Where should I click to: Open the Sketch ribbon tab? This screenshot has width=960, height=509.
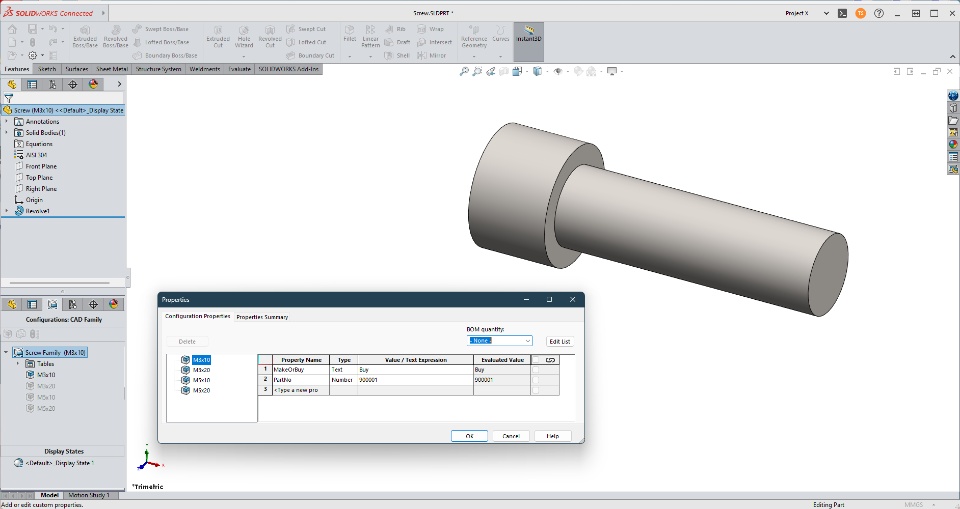click(47, 69)
